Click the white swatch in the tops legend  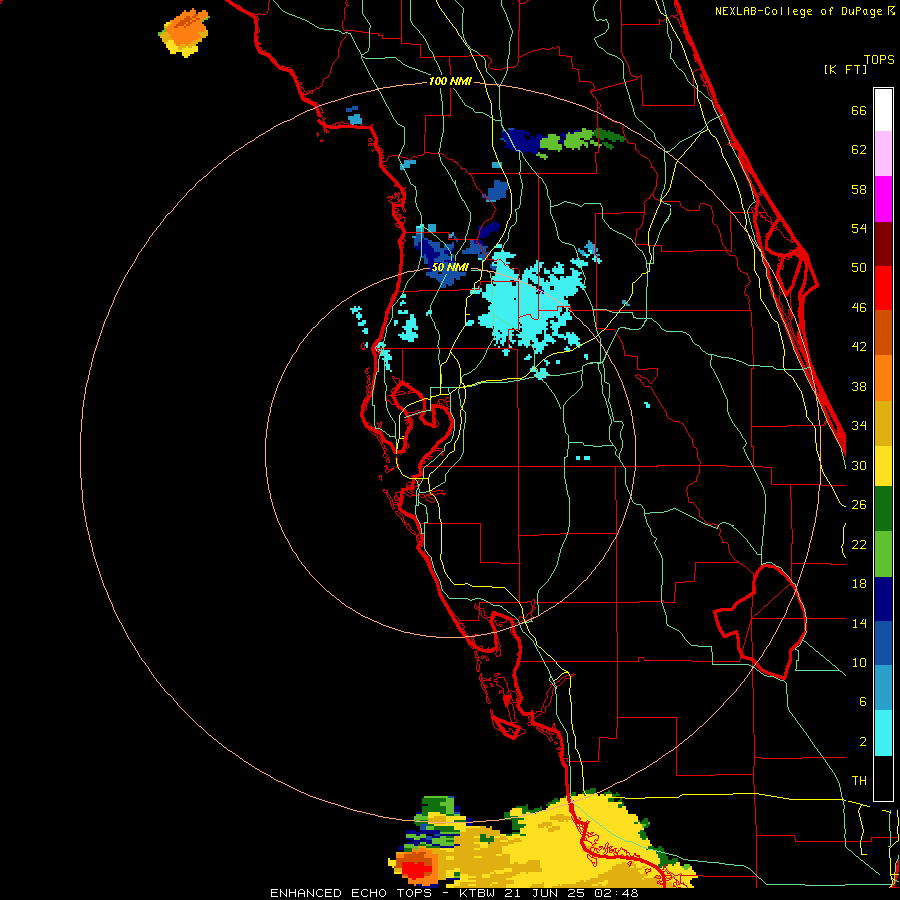coord(883,110)
